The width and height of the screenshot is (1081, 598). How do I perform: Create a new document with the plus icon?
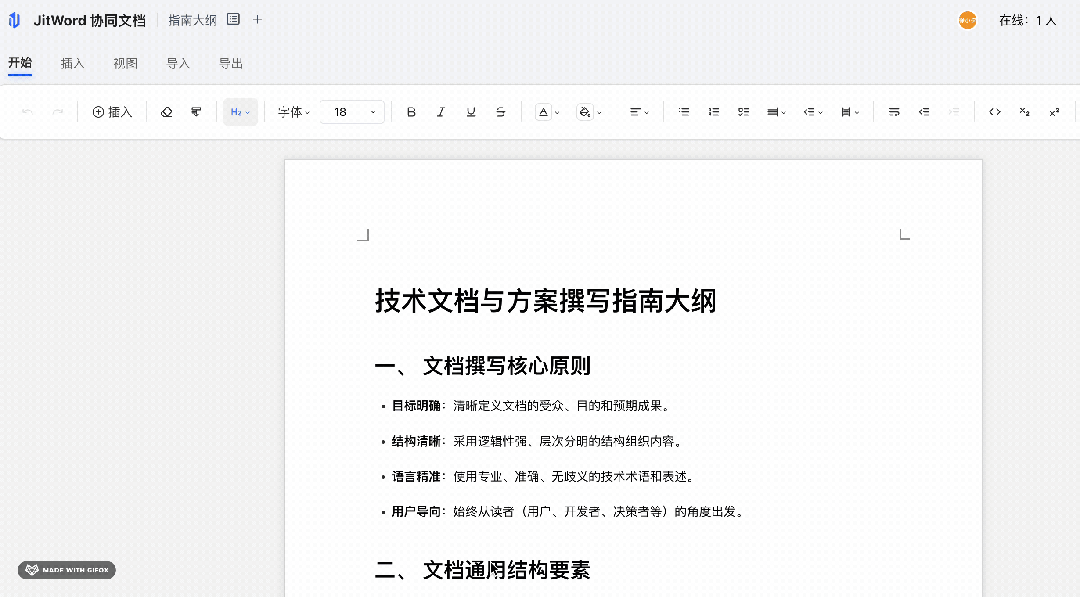[x=257, y=19]
